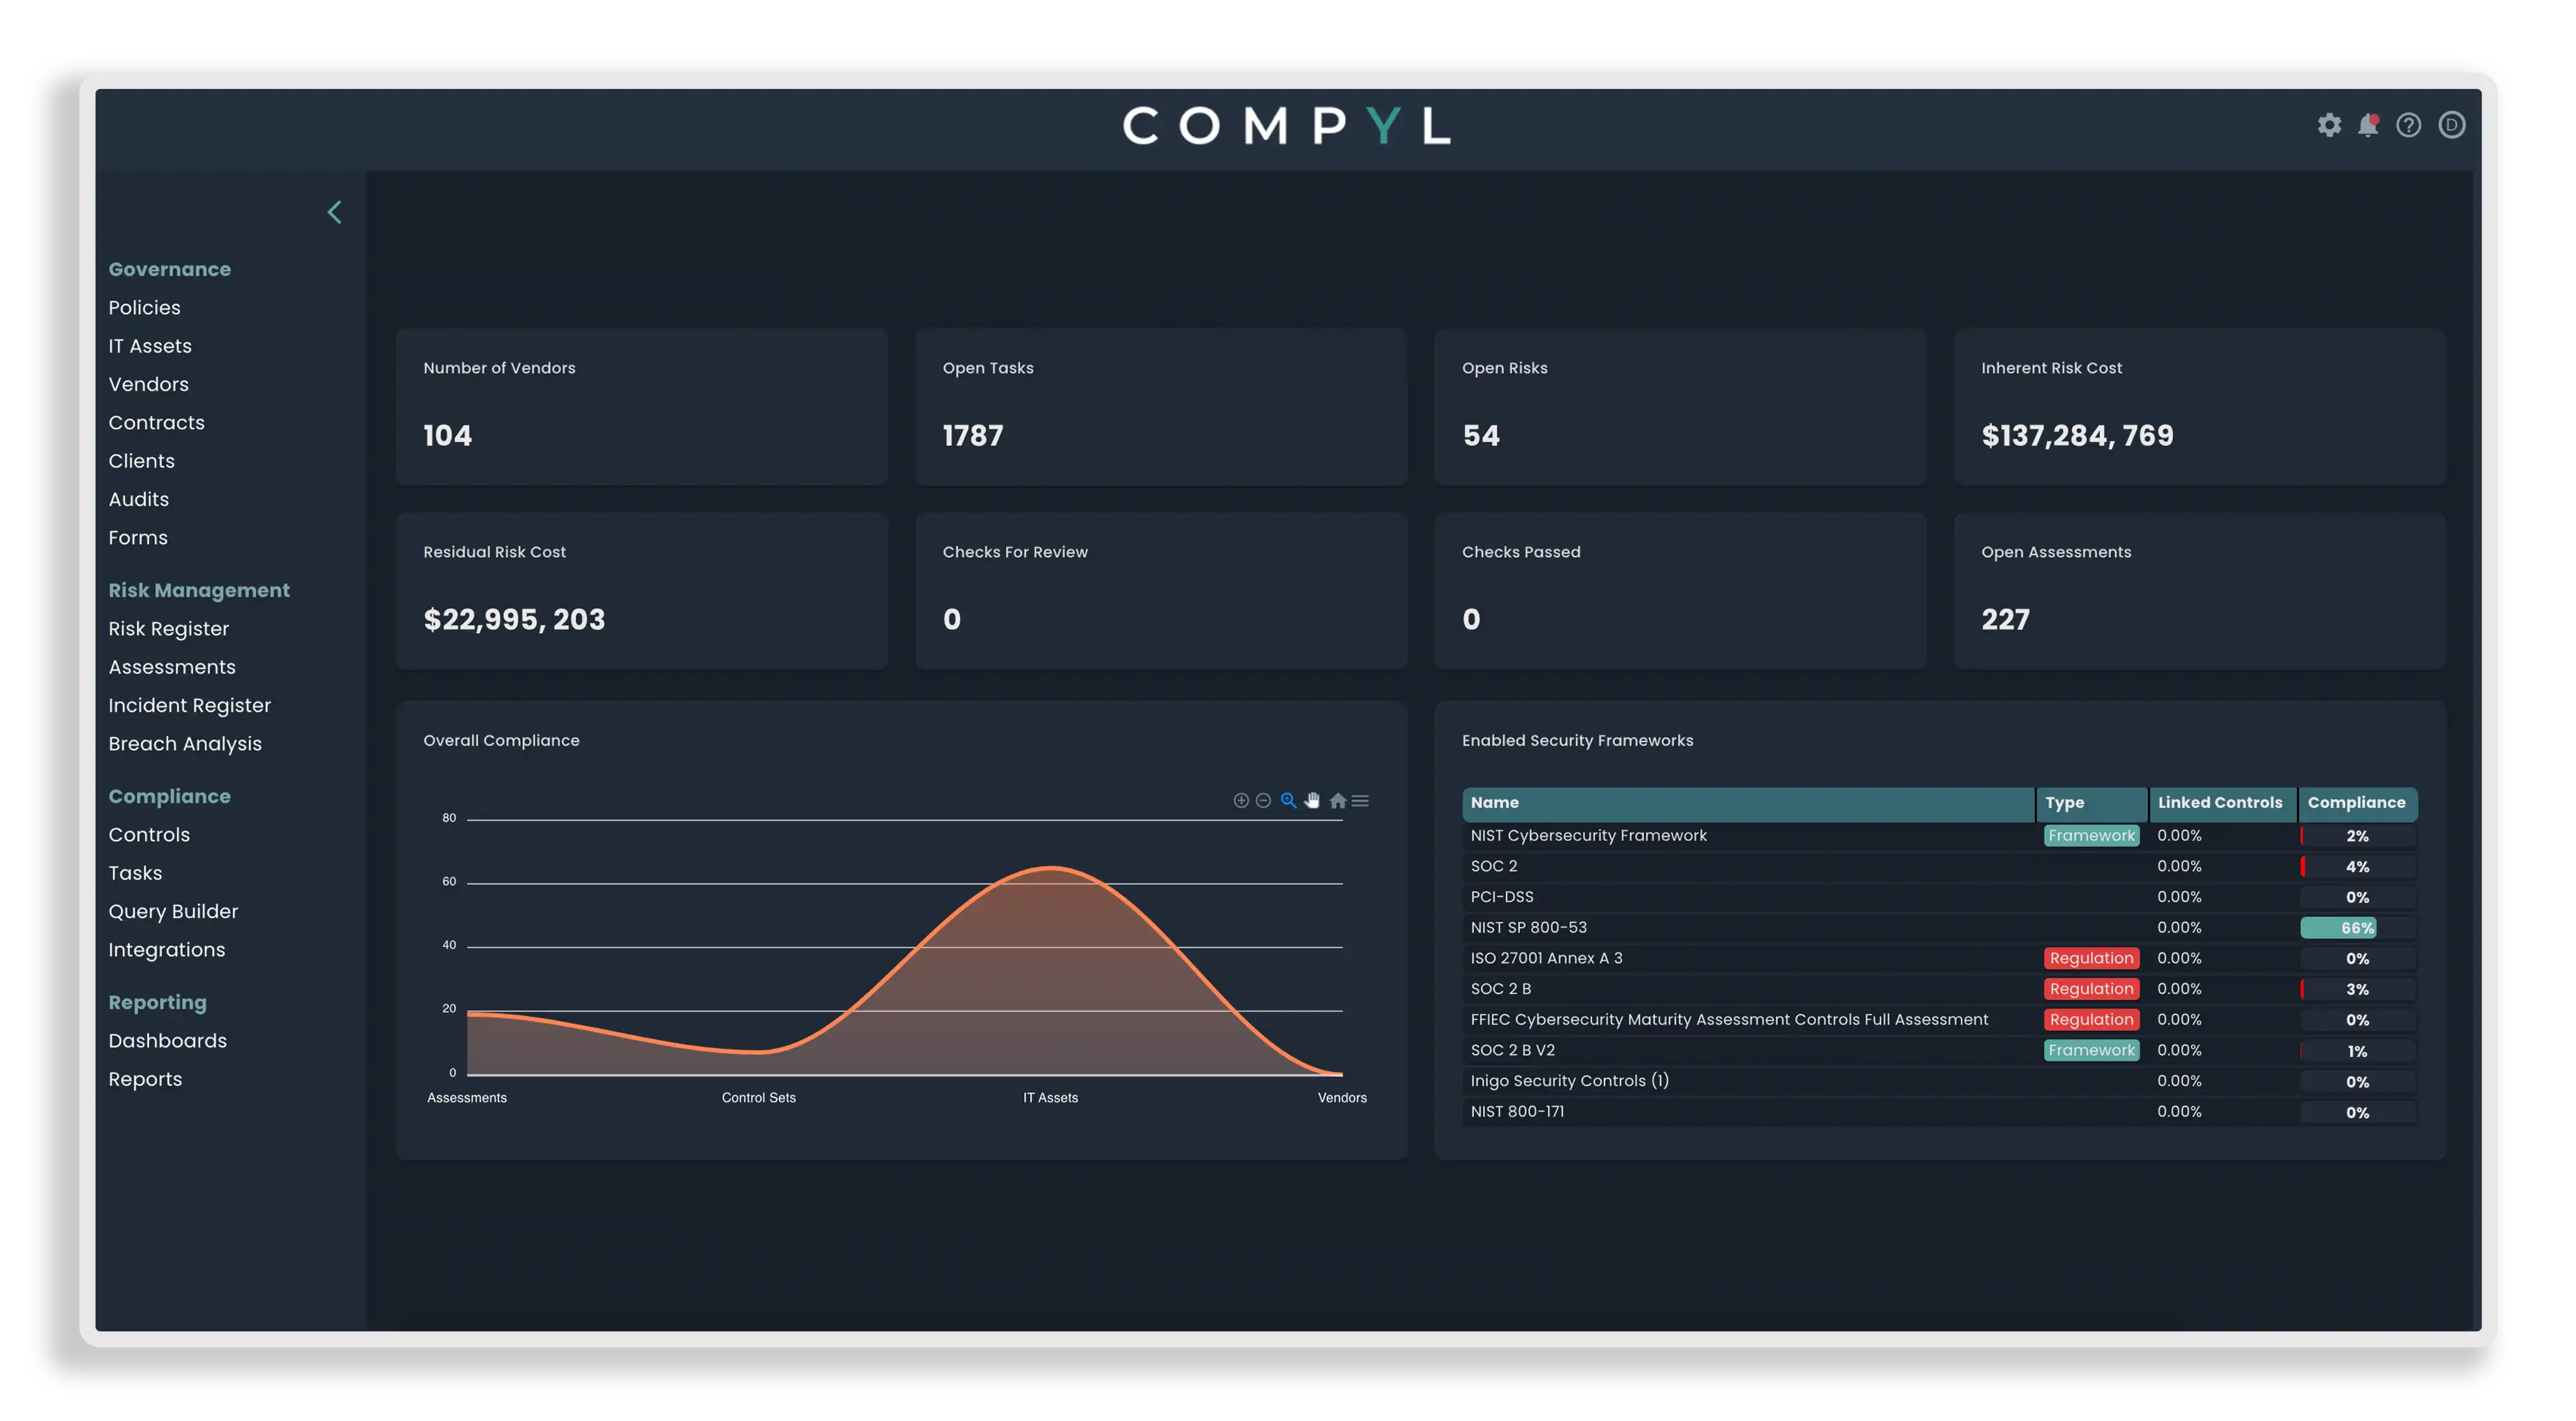The width and height of the screenshot is (2576, 1421).
Task: Activate the pan tool above the chart
Action: [1312, 800]
